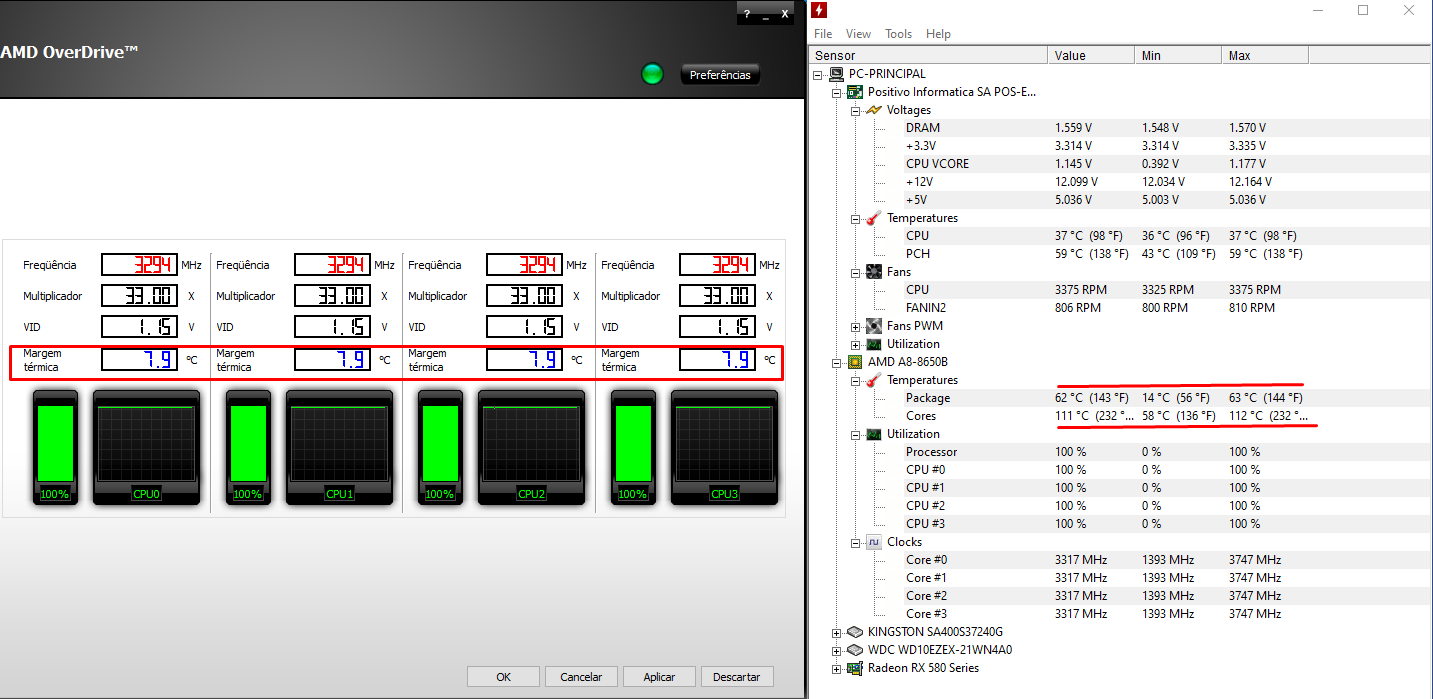Click the thermometer icon under AMD A8-8650B
The height and width of the screenshot is (699, 1433).
(x=874, y=380)
